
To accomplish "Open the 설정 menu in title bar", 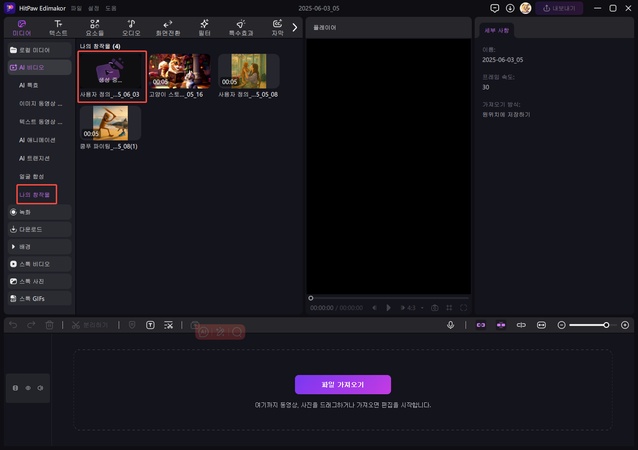I will 94,8.
